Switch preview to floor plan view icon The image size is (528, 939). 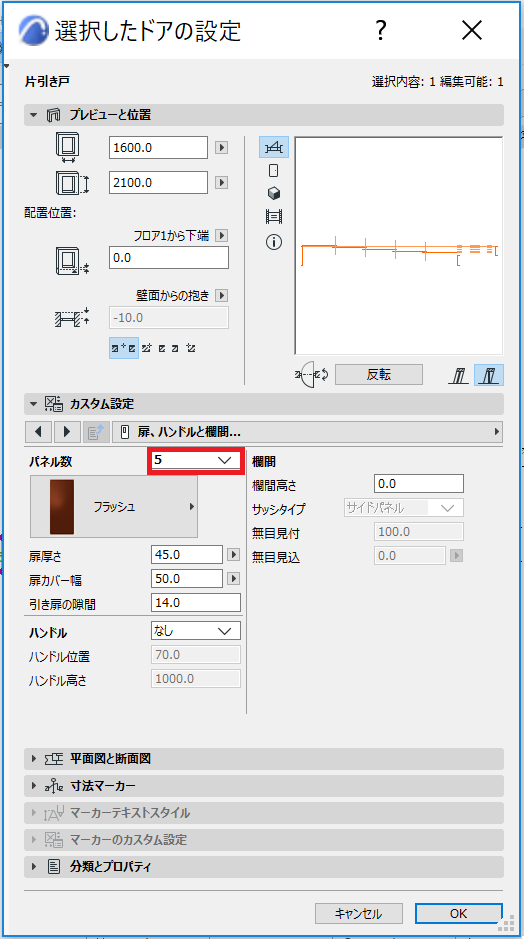click(274, 147)
